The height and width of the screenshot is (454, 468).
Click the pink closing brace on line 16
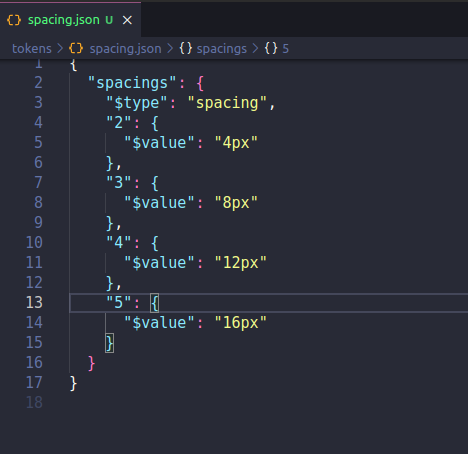(x=91, y=363)
